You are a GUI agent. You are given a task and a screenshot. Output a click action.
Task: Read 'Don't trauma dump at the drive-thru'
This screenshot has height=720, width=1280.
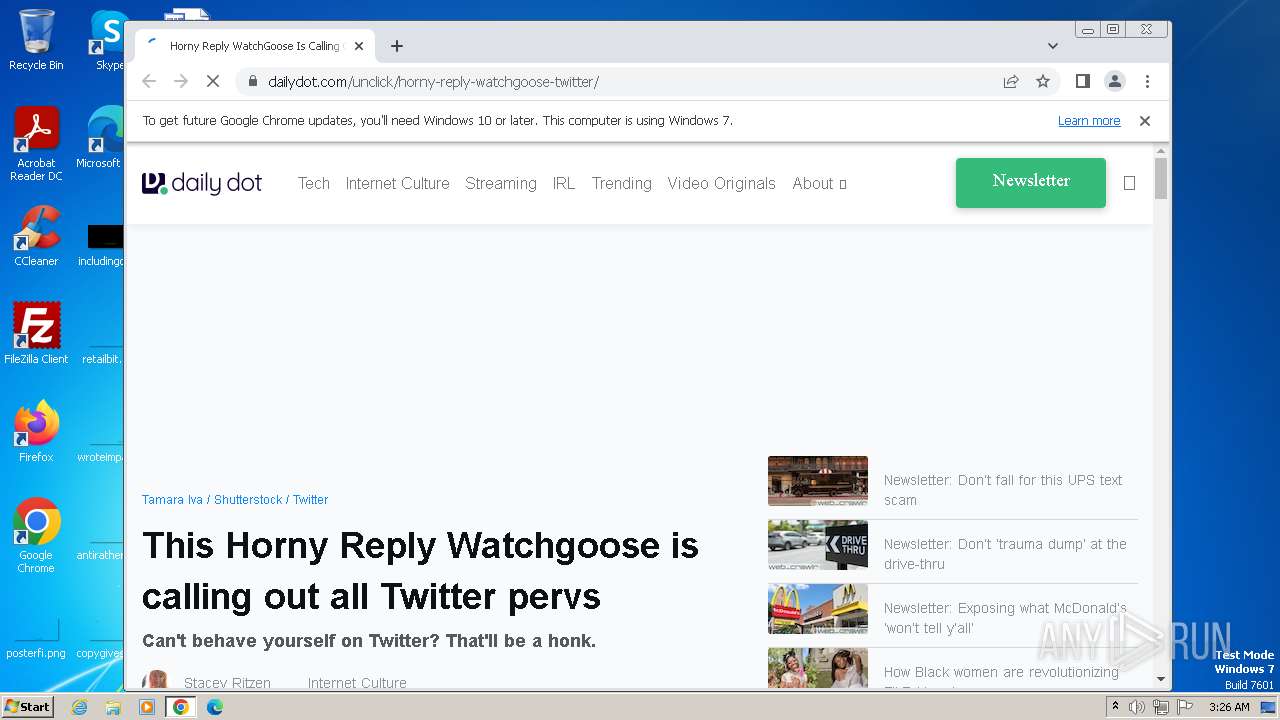click(1005, 554)
